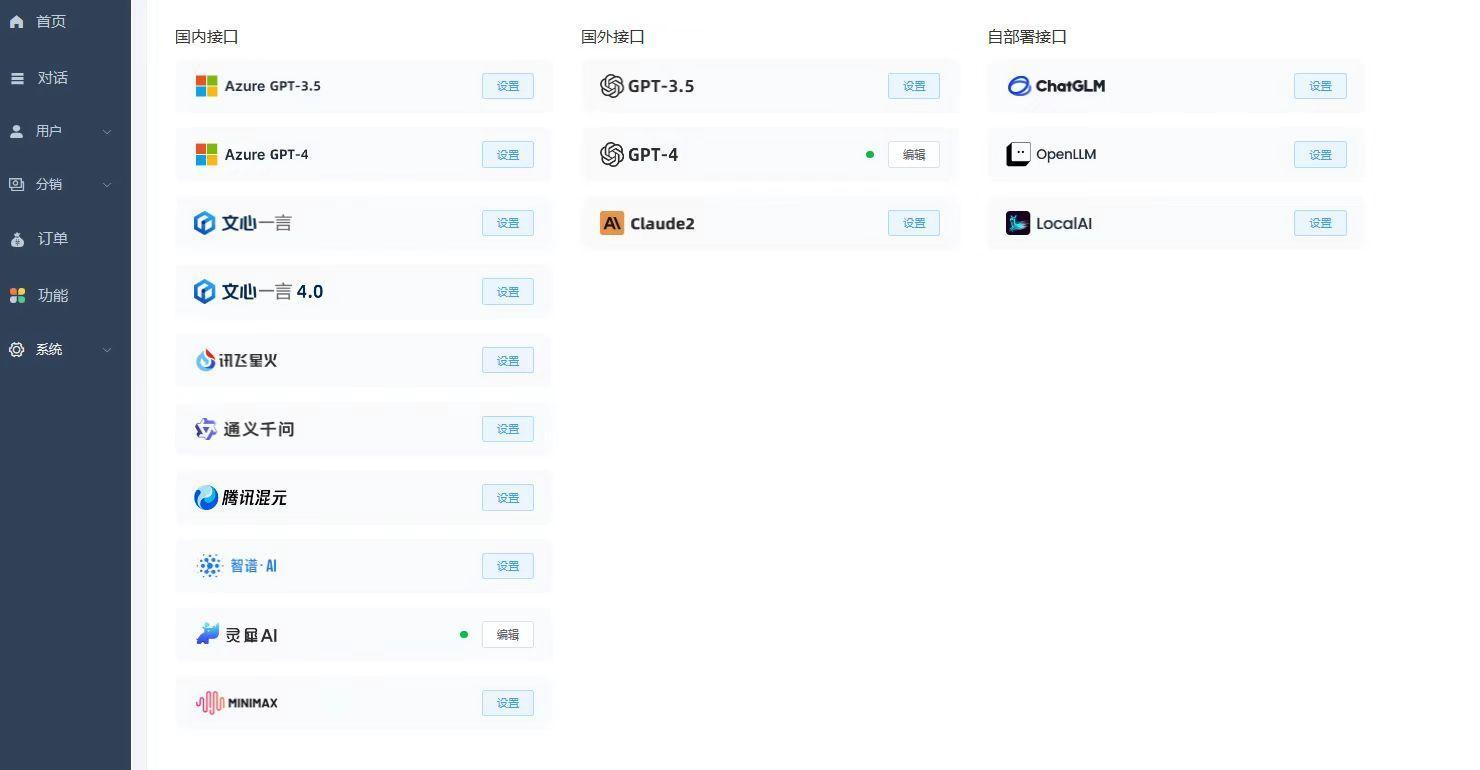Click the OpenLLM logo icon
This screenshot has width=1480, height=770.
tap(1018, 154)
